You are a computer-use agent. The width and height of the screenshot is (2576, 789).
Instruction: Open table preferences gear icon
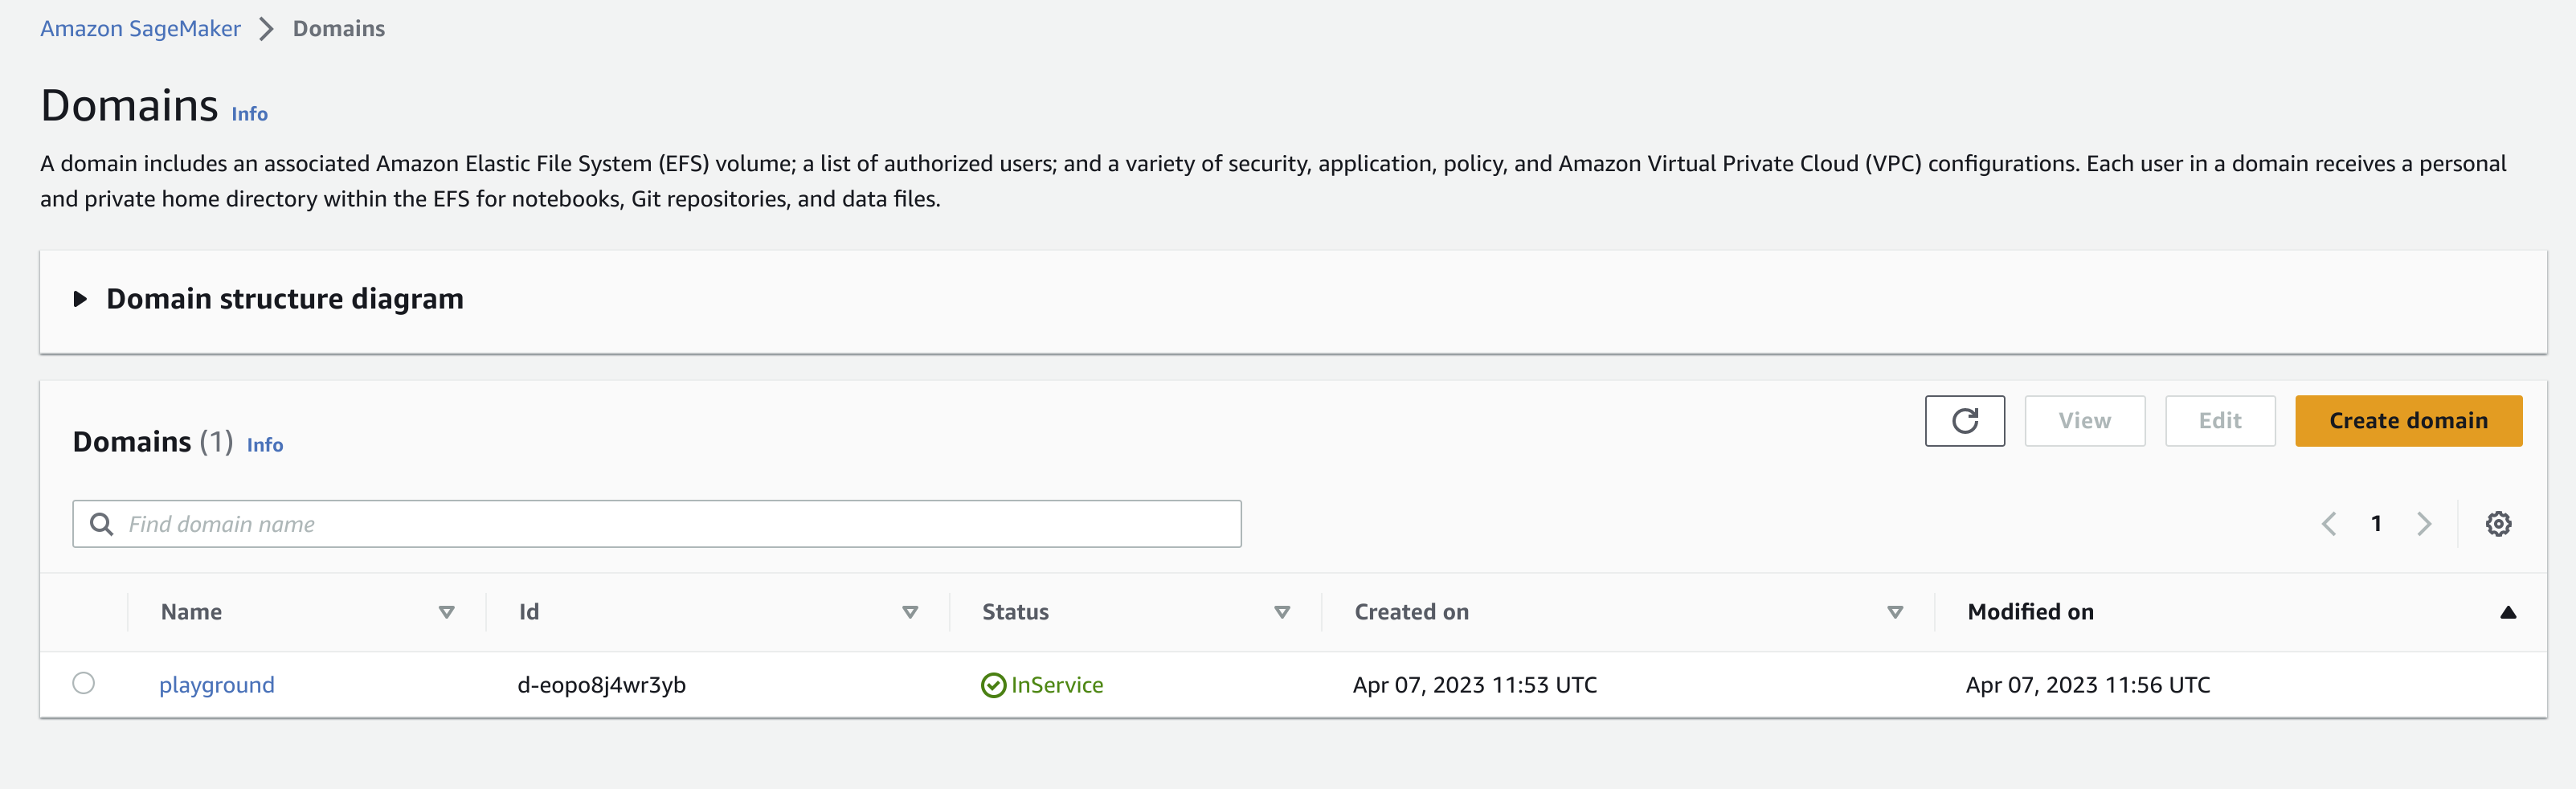point(2497,524)
